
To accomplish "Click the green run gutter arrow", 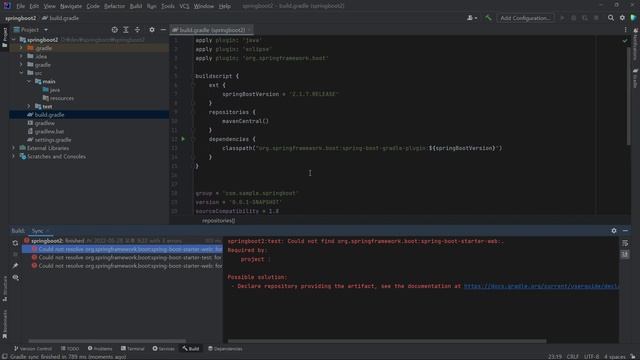I will pyautogui.click(x=183, y=139).
